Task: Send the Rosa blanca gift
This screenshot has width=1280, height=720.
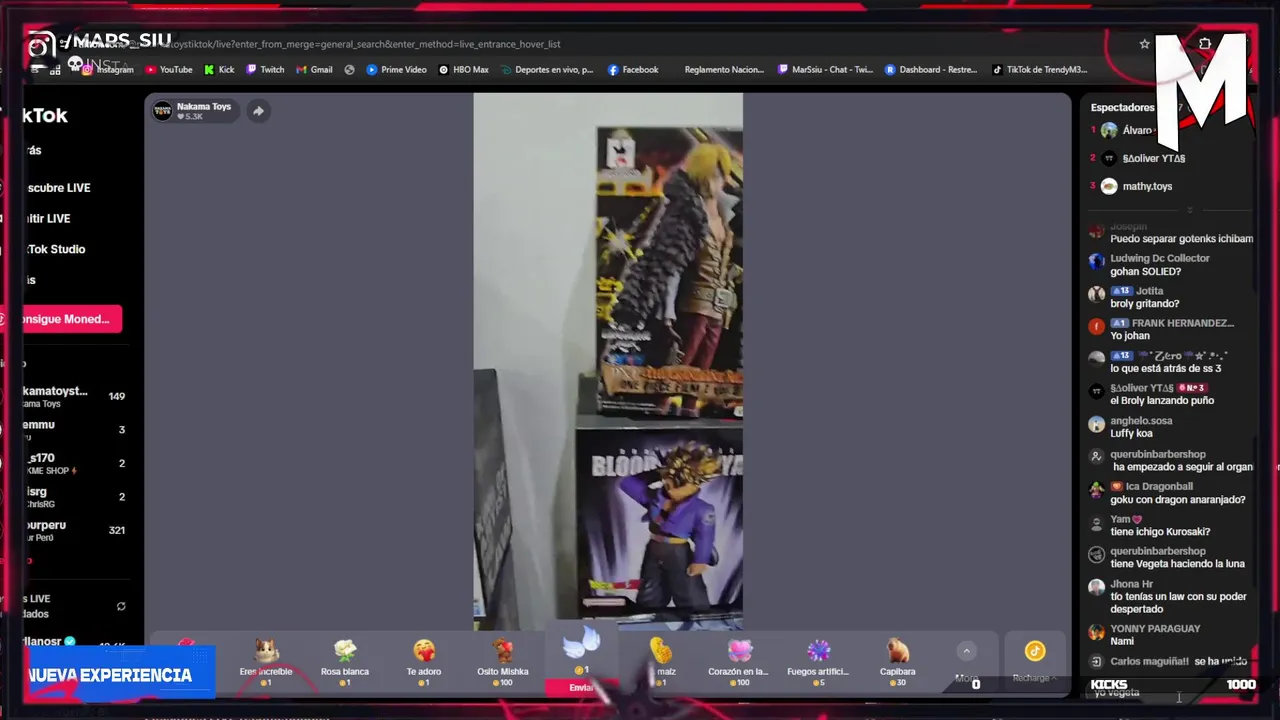Action: pos(345,662)
